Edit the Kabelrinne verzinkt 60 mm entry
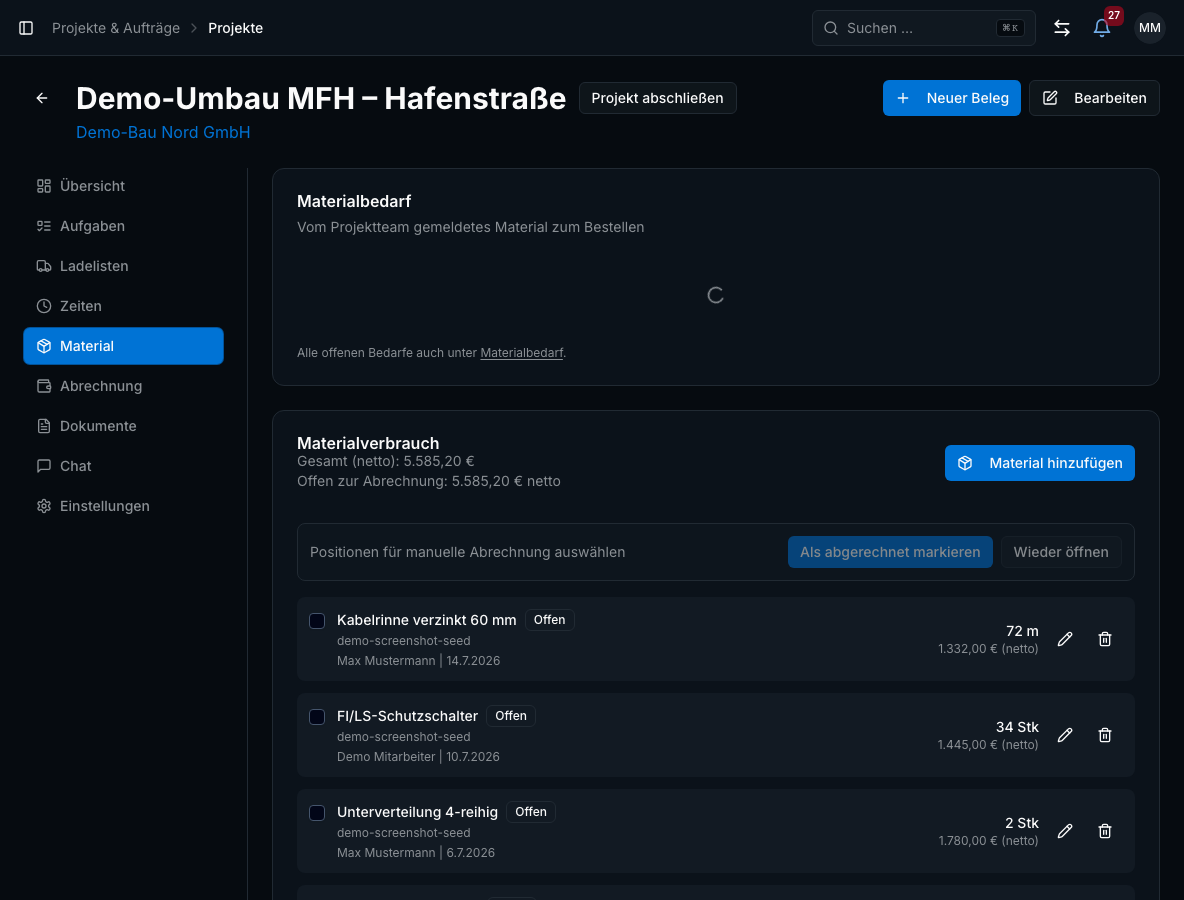1184x900 pixels. (x=1065, y=640)
